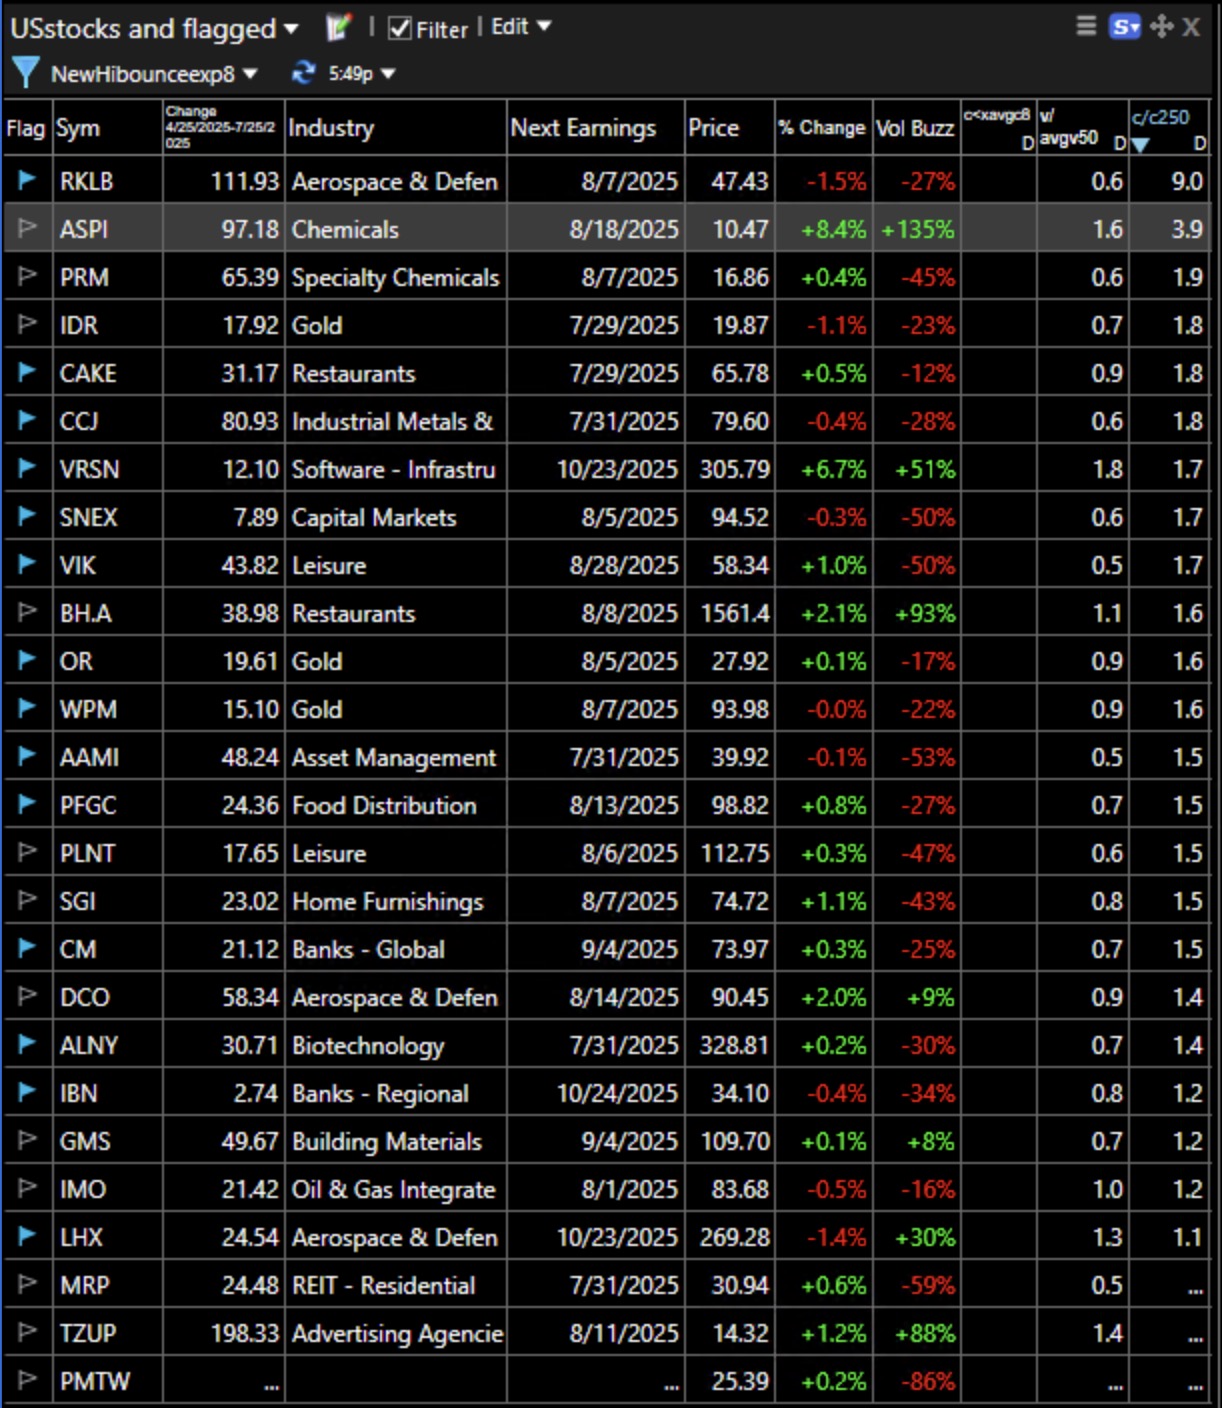Click the blue flag icon beside CAKE

[26, 372]
